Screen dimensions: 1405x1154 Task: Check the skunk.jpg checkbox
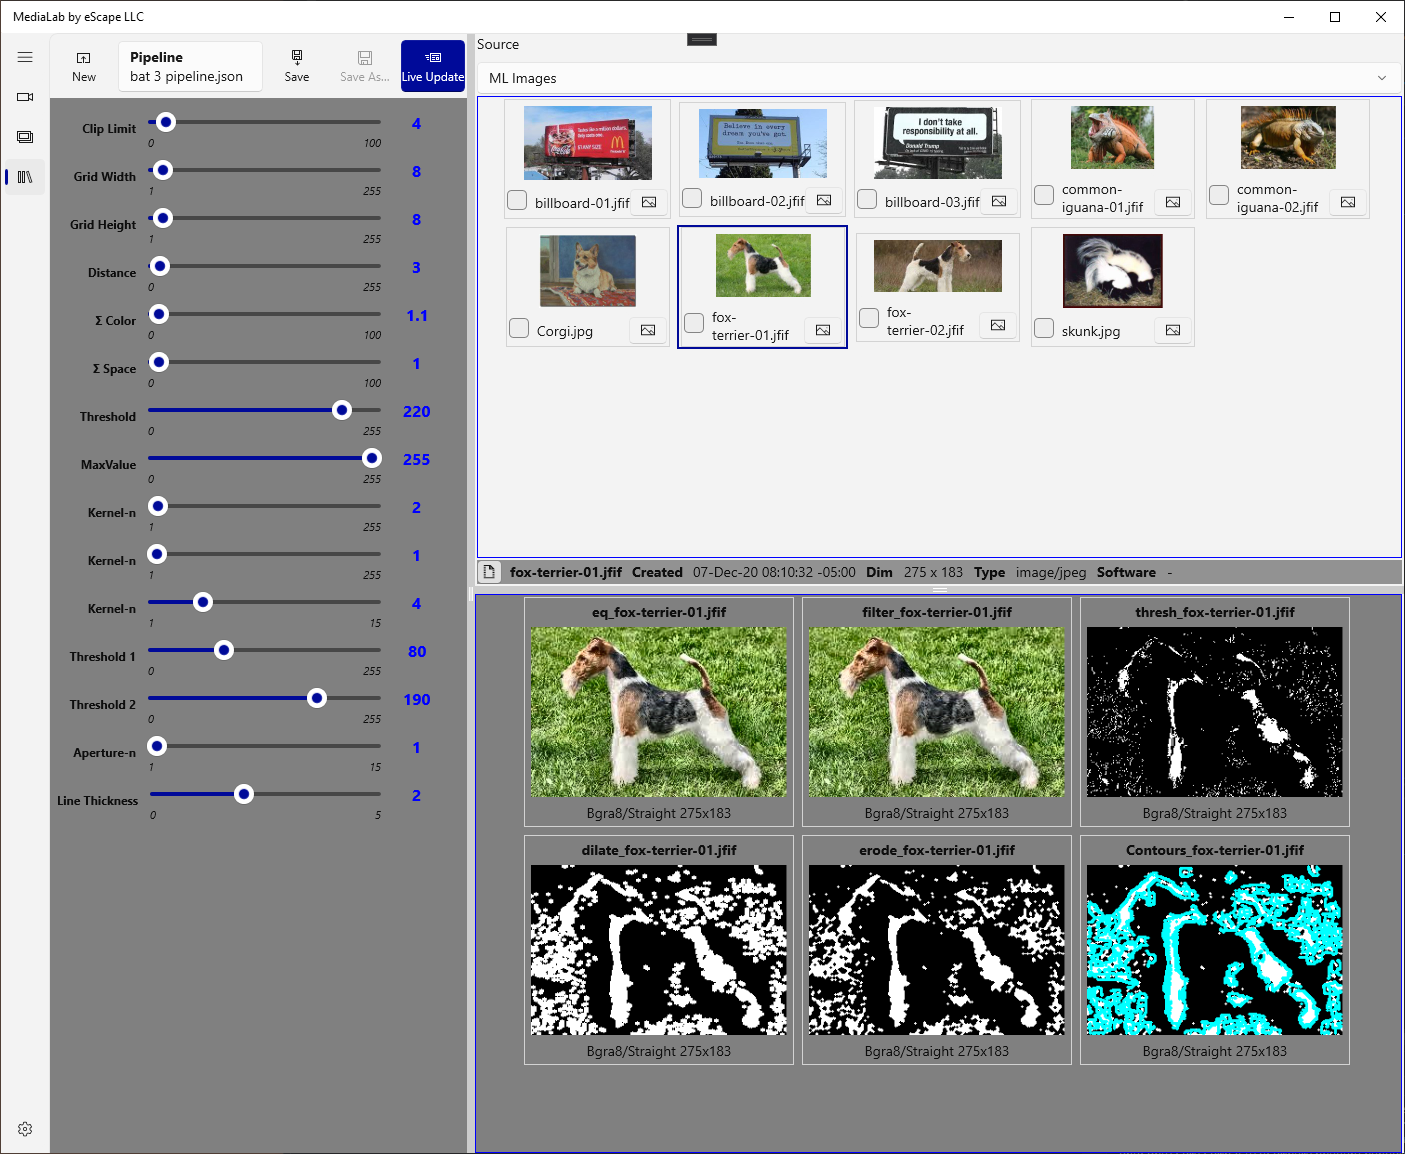pyautogui.click(x=1044, y=328)
